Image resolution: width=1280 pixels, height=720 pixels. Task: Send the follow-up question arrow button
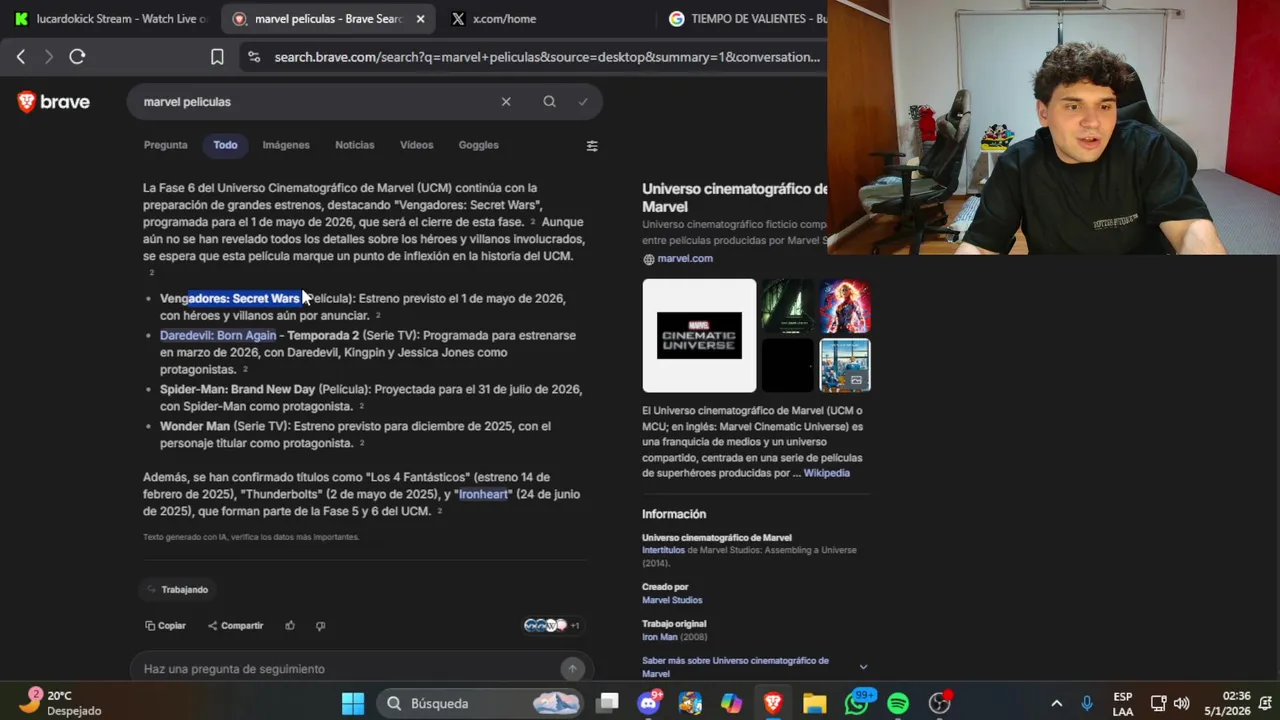572,669
